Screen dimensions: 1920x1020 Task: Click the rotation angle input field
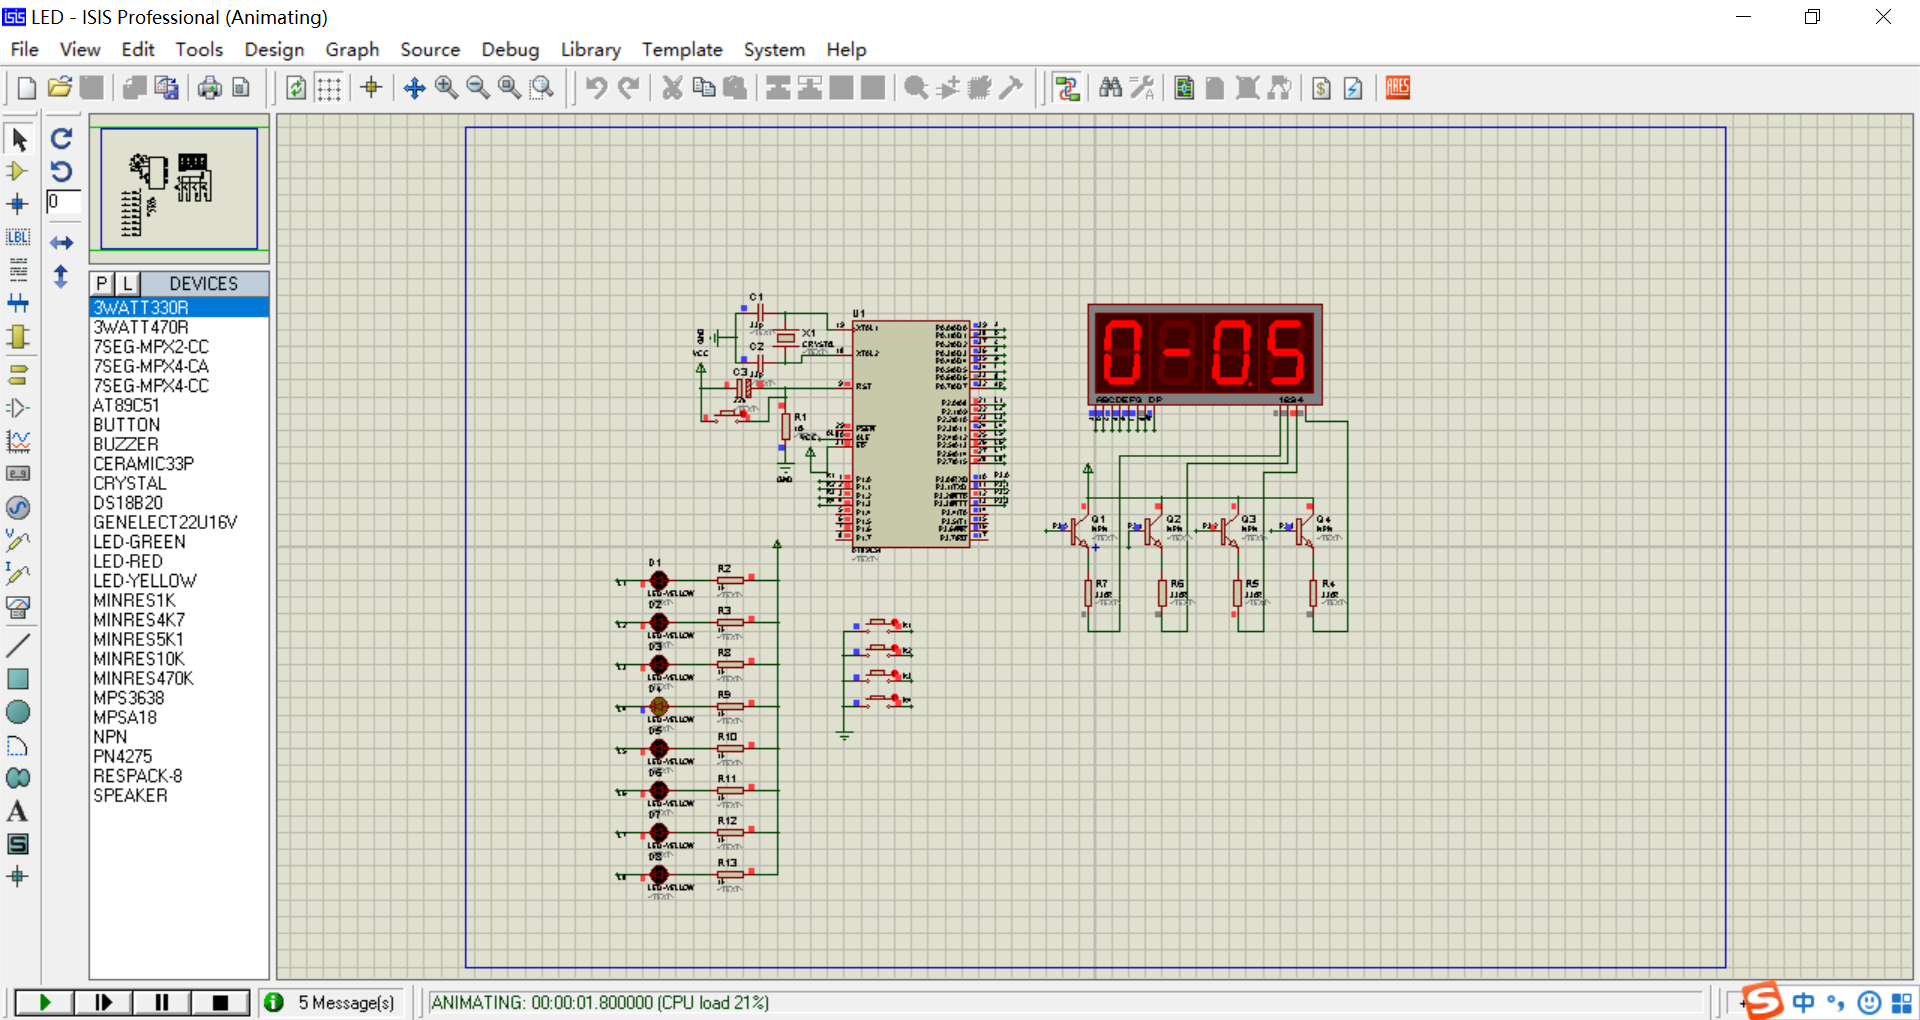pyautogui.click(x=63, y=202)
